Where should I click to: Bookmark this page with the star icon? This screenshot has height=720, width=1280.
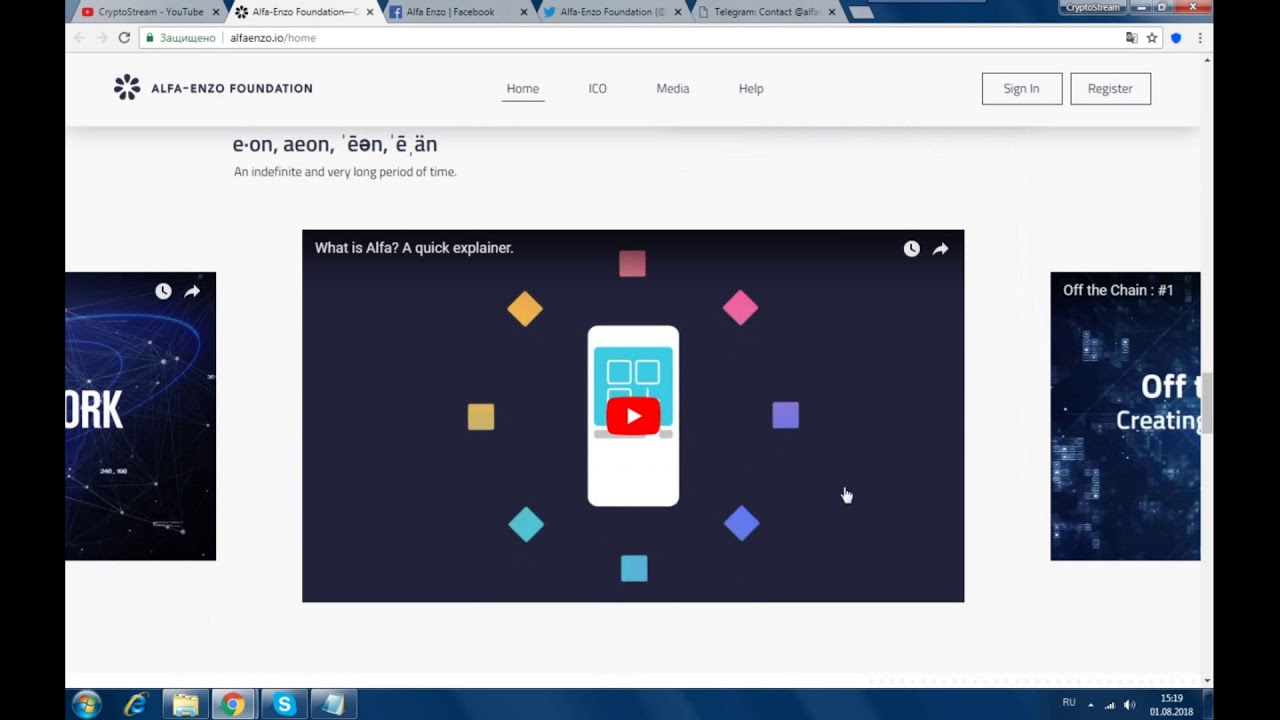1152,38
